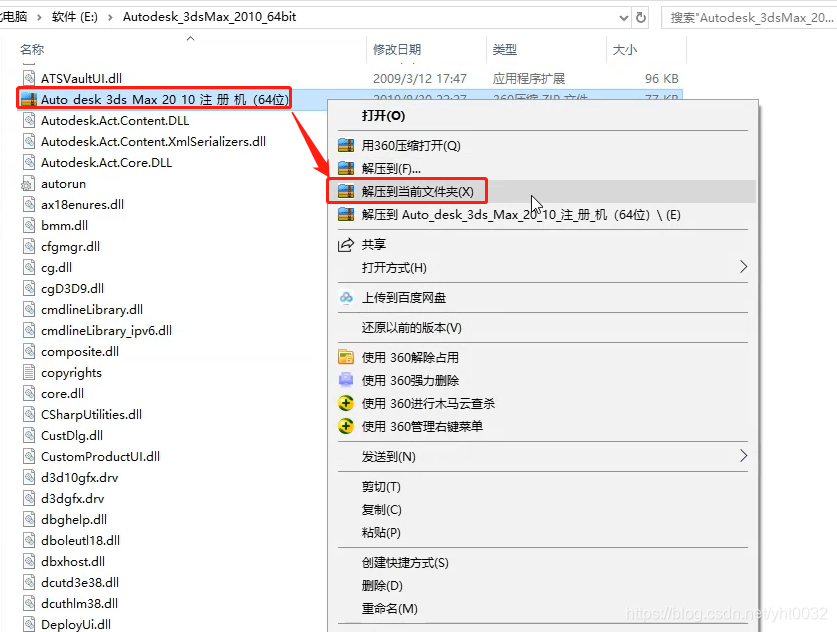The width and height of the screenshot is (837, 632).
Task: Select the file cmdlineLibrary_ipv6.dll
Action: [106, 330]
